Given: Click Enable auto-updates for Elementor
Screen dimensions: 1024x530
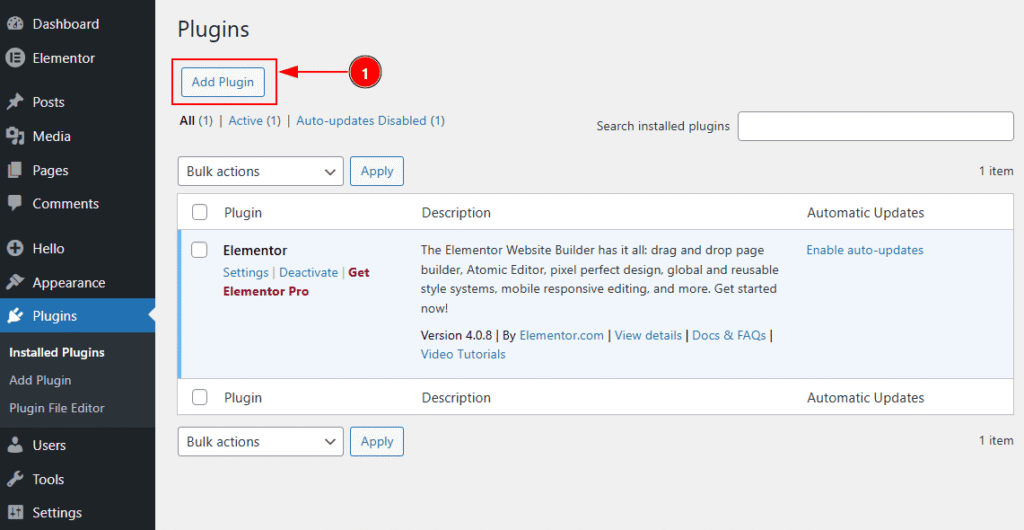Looking at the screenshot, I should point(865,250).
